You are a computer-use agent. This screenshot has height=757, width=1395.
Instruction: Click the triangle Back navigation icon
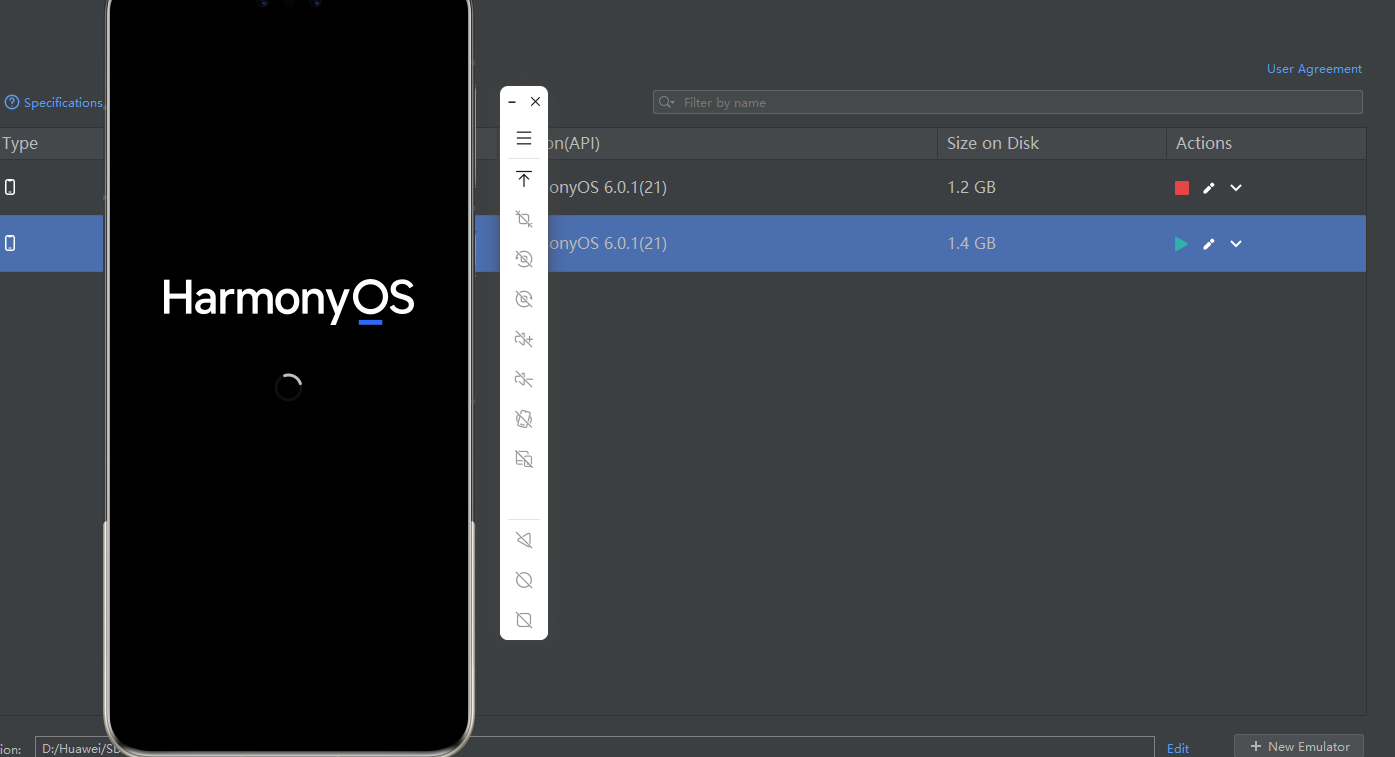tap(524, 540)
